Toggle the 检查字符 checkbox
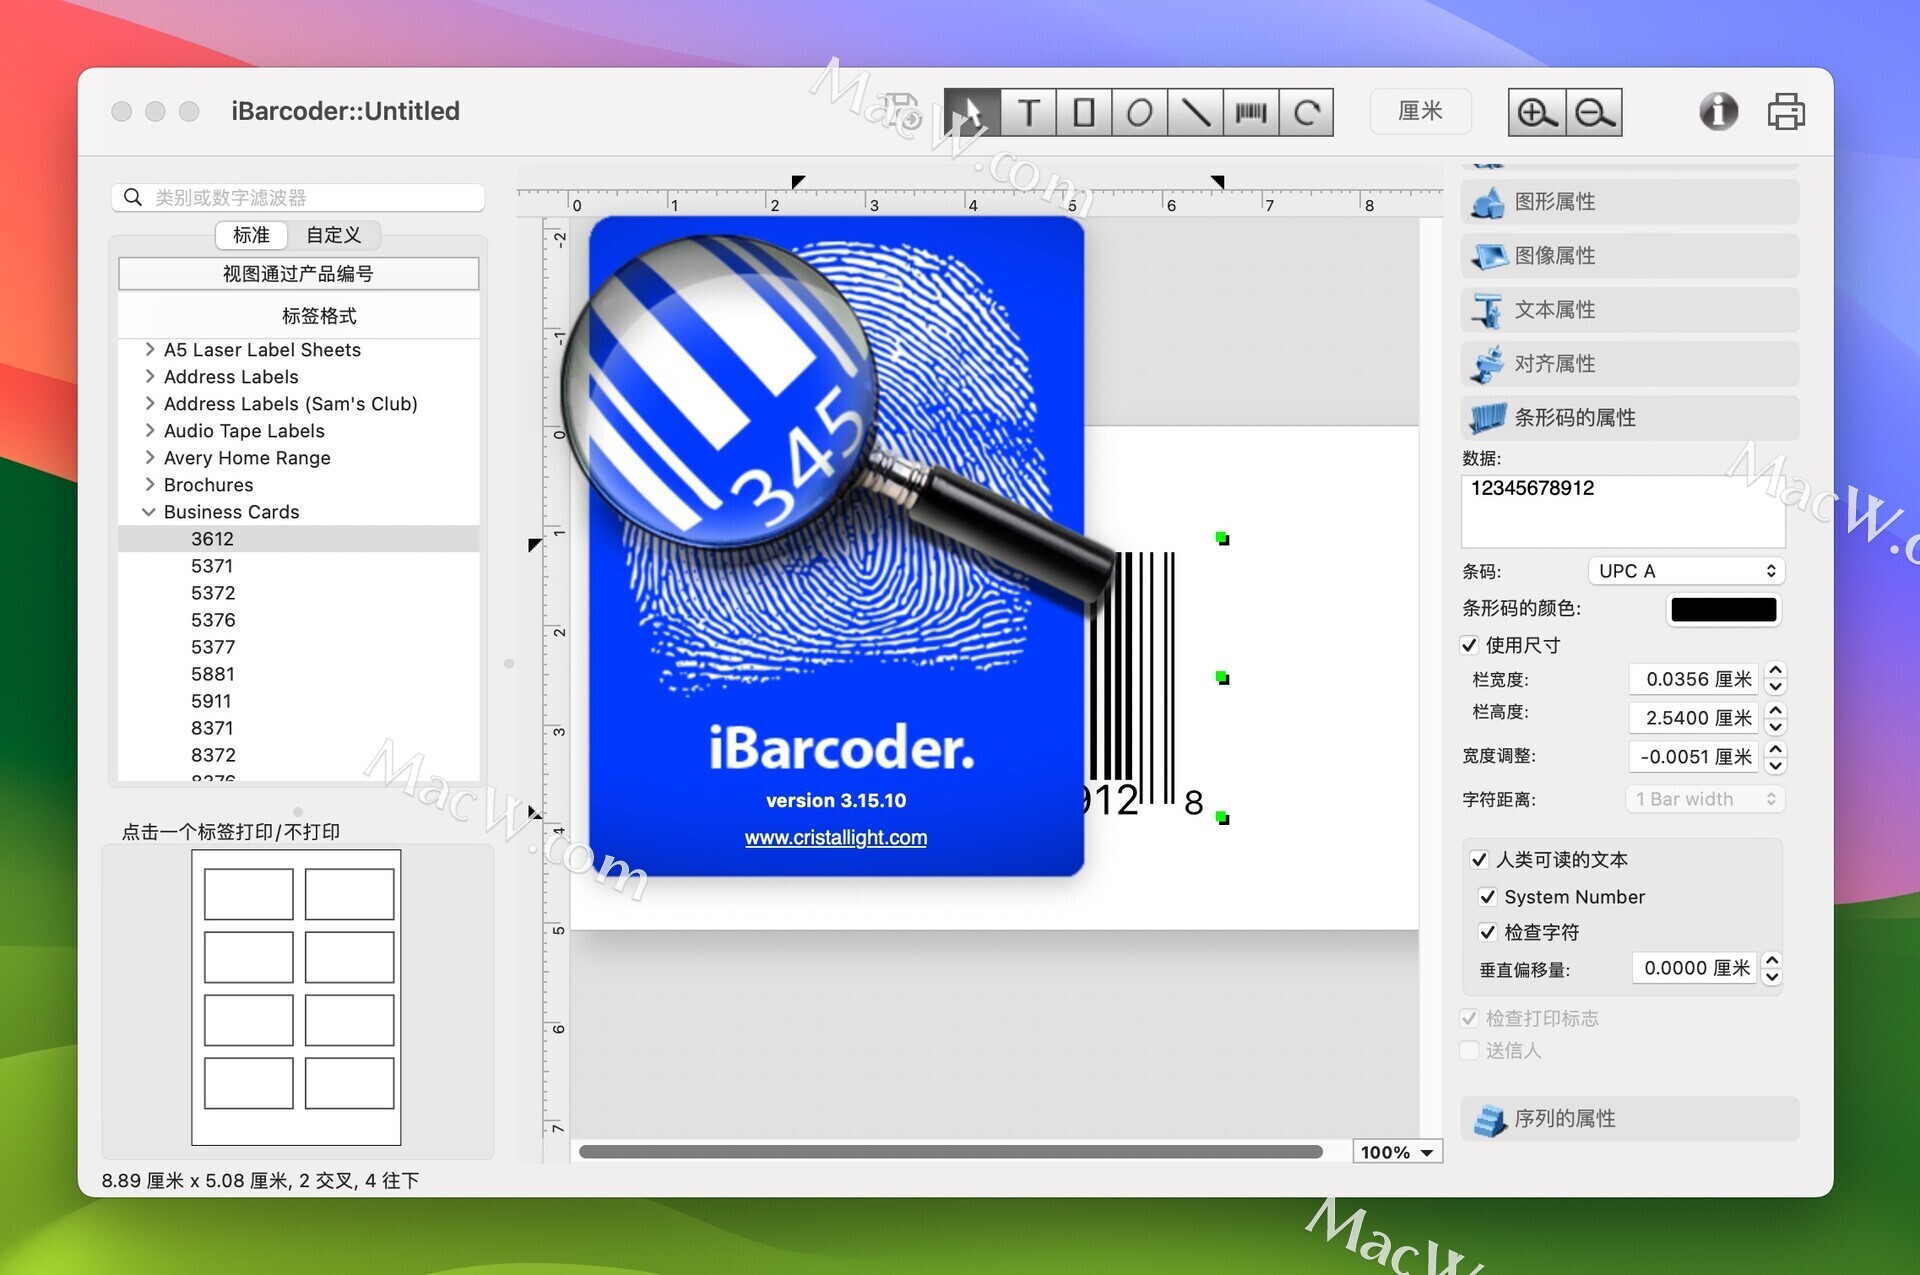1920x1275 pixels. click(1488, 931)
